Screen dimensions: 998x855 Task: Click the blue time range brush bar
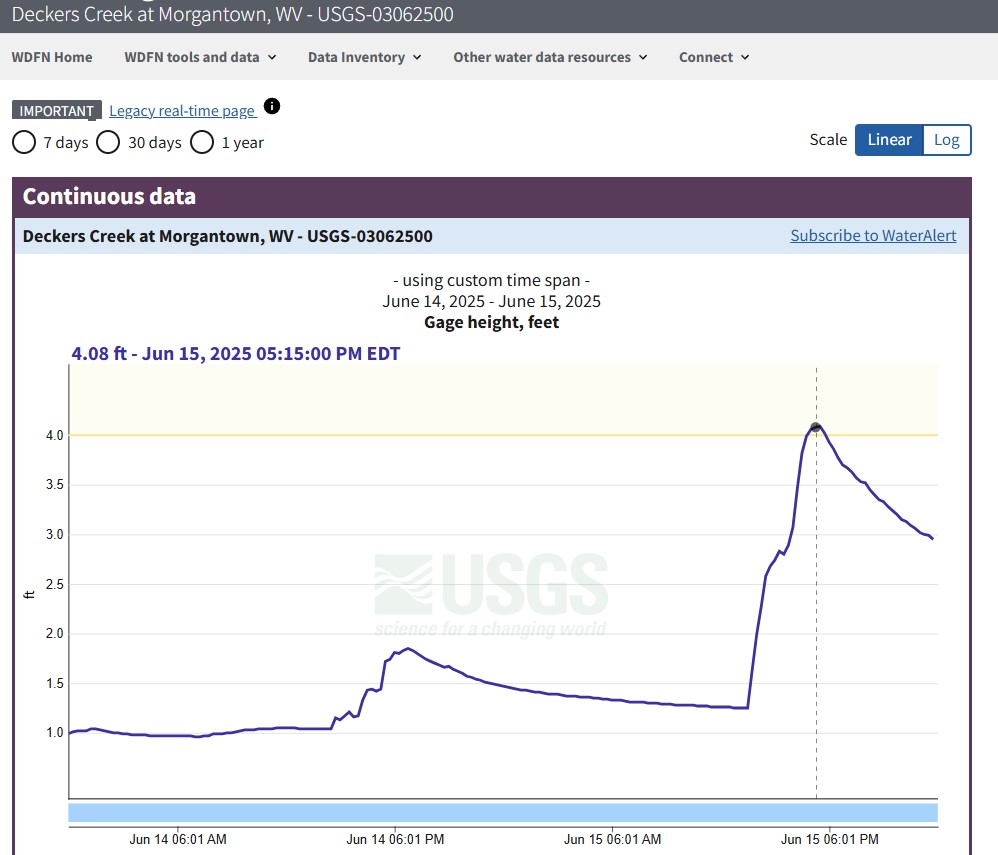coord(502,812)
